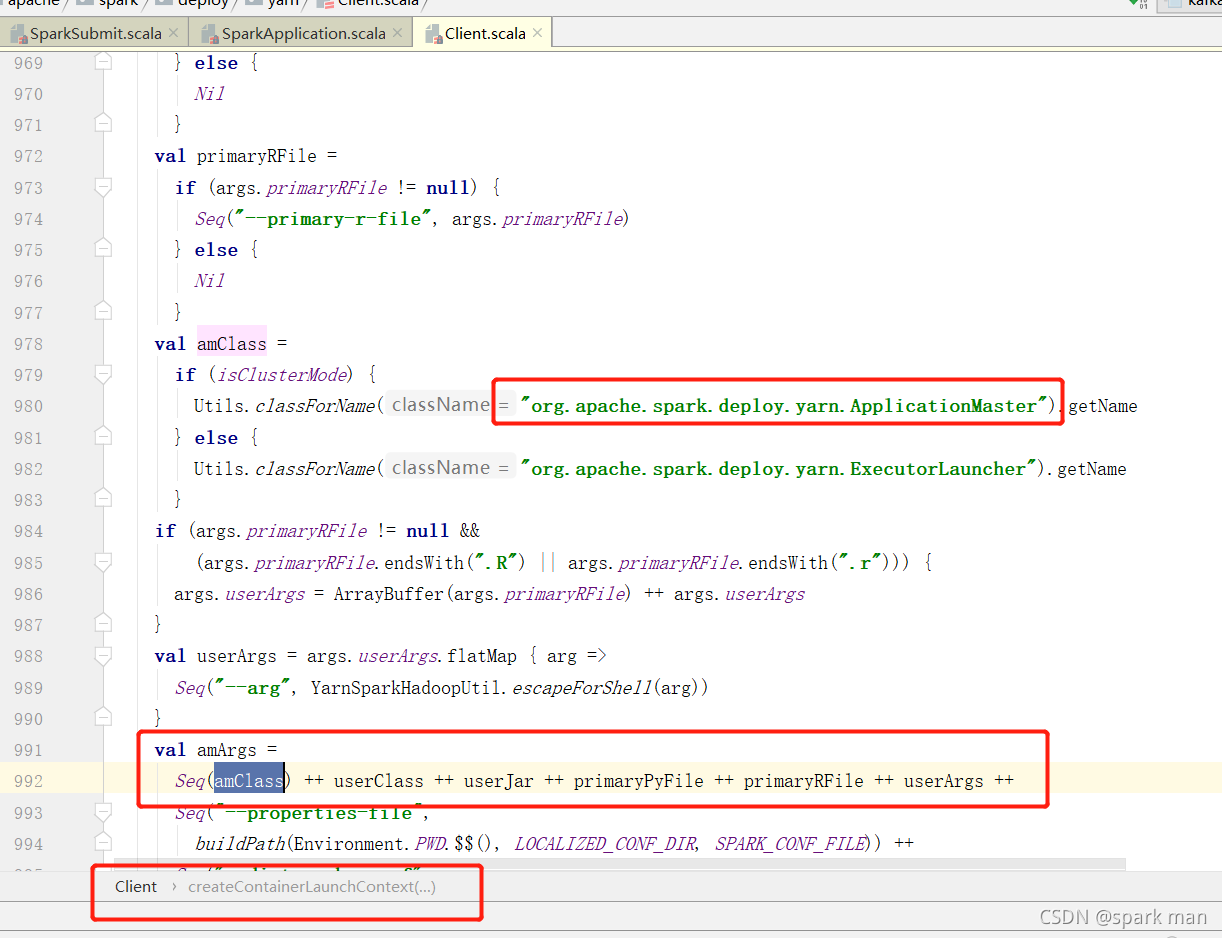Click the ApplicationMaster class name string
Screen dimensions: 1222x938
coord(784,406)
